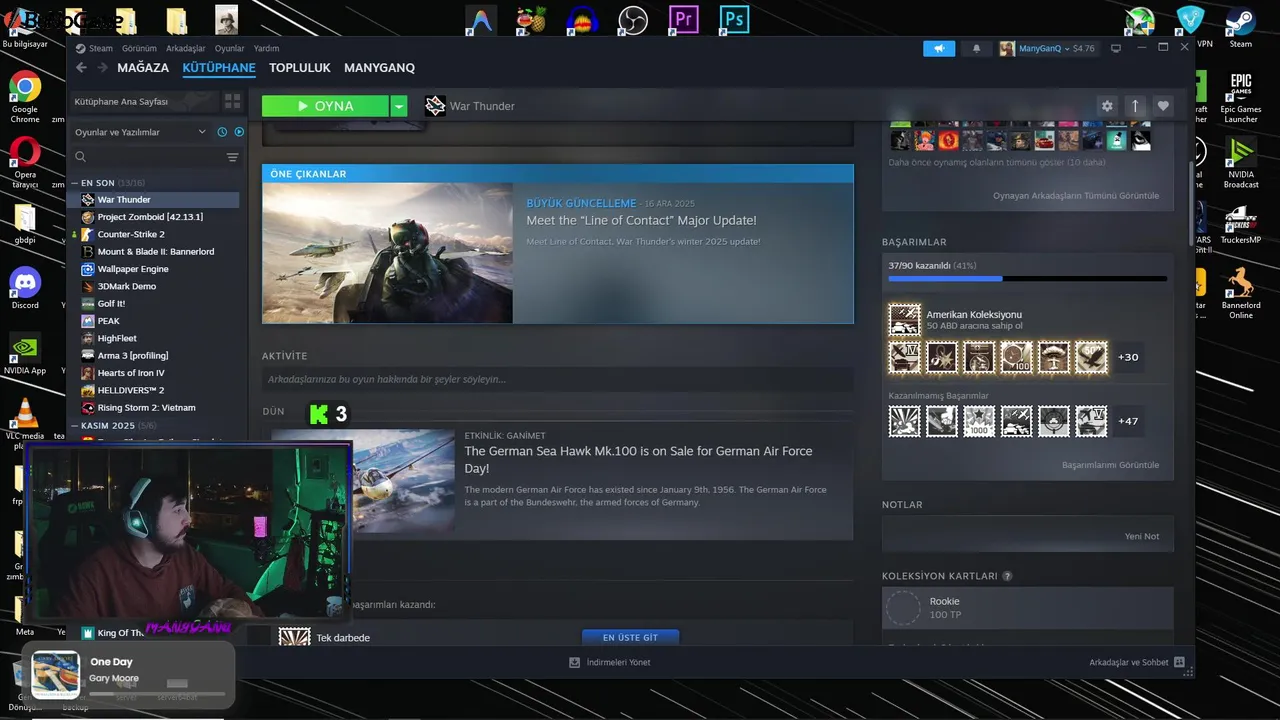Screen dimensions: 1280x720
Task: Click the activity comment input field
Action: (558, 379)
